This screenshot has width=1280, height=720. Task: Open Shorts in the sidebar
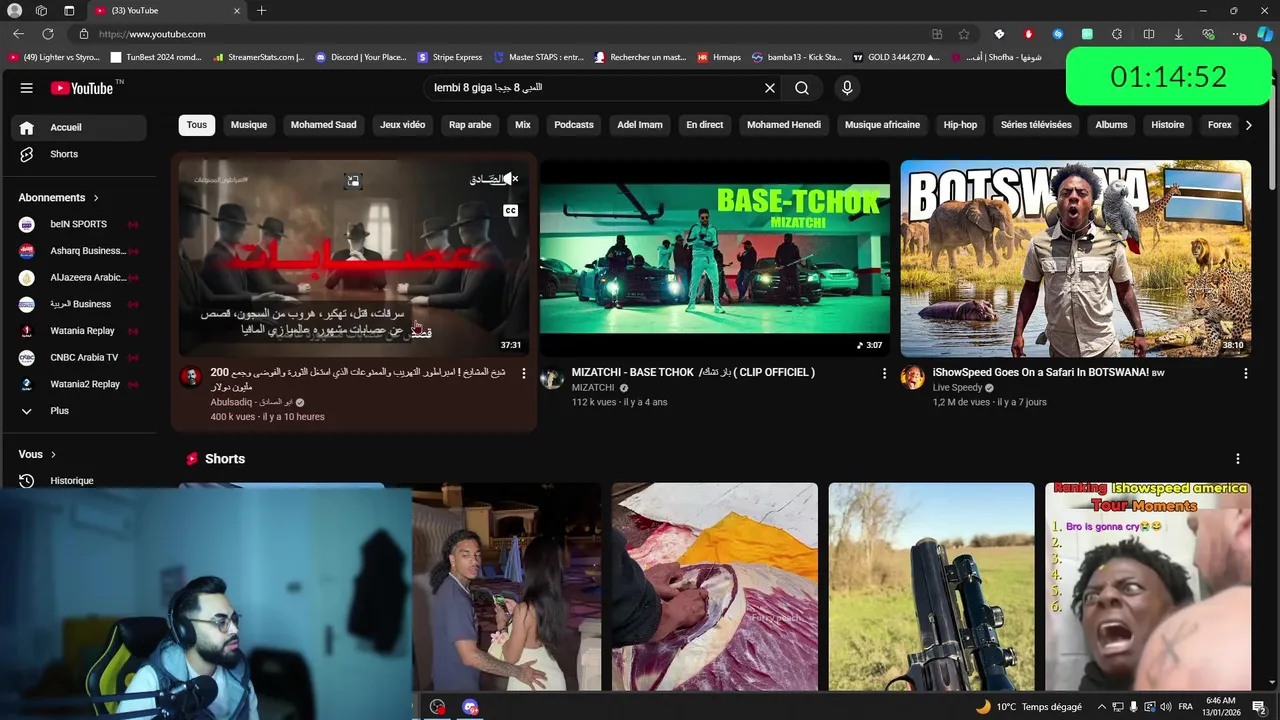tap(79, 154)
